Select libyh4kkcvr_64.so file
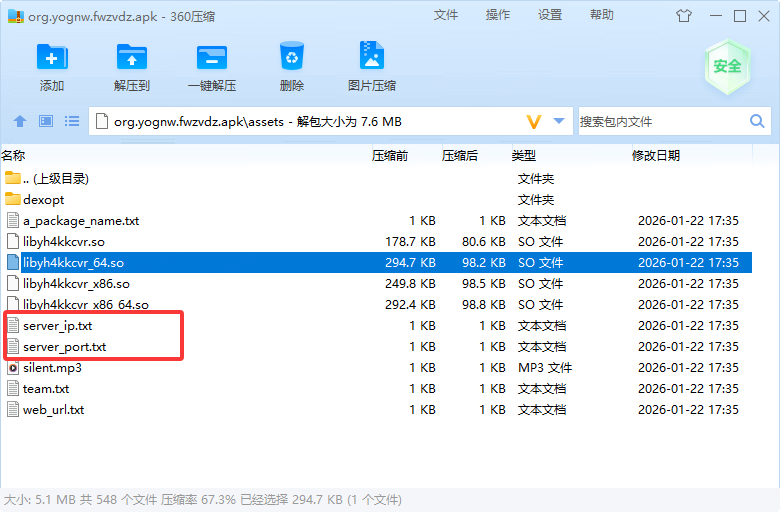780x512 pixels. (376, 262)
